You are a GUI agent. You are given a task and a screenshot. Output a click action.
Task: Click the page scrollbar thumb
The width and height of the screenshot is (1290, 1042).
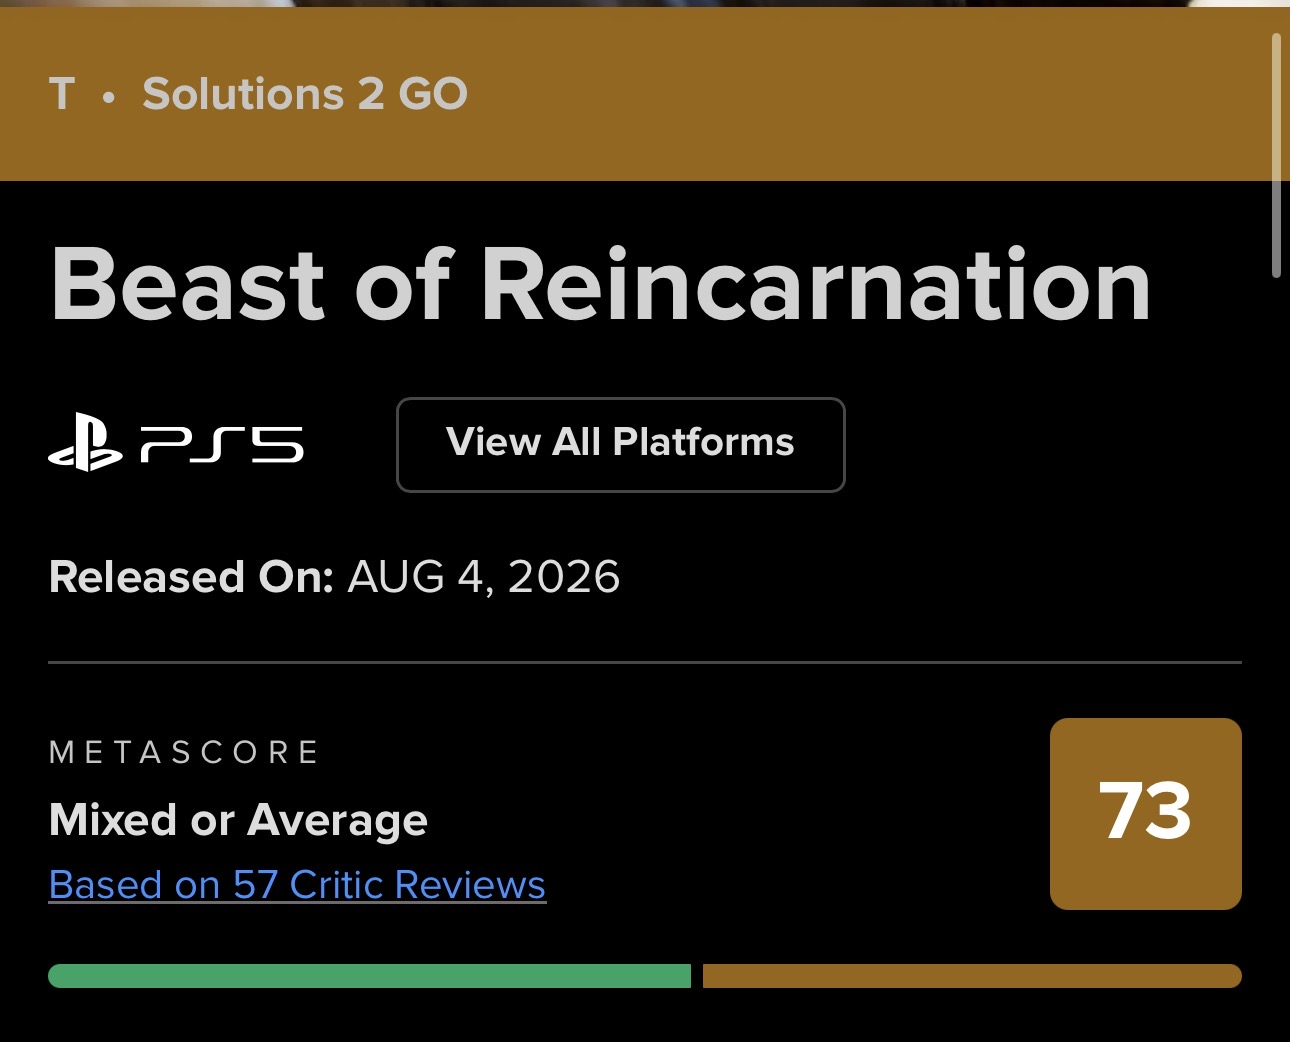1276,155
